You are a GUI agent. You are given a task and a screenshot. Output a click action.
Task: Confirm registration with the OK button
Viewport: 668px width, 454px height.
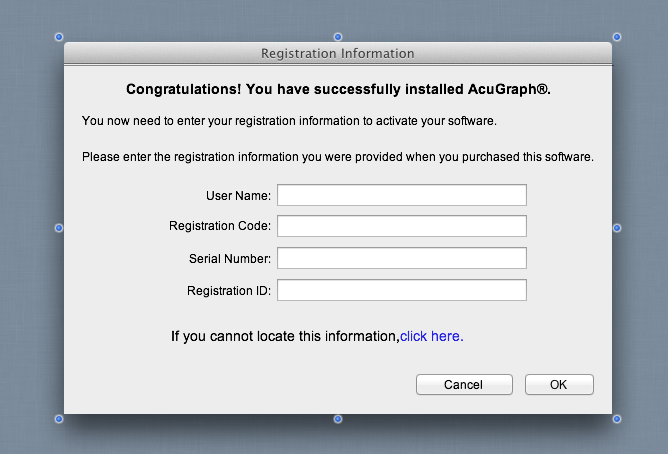(x=559, y=385)
